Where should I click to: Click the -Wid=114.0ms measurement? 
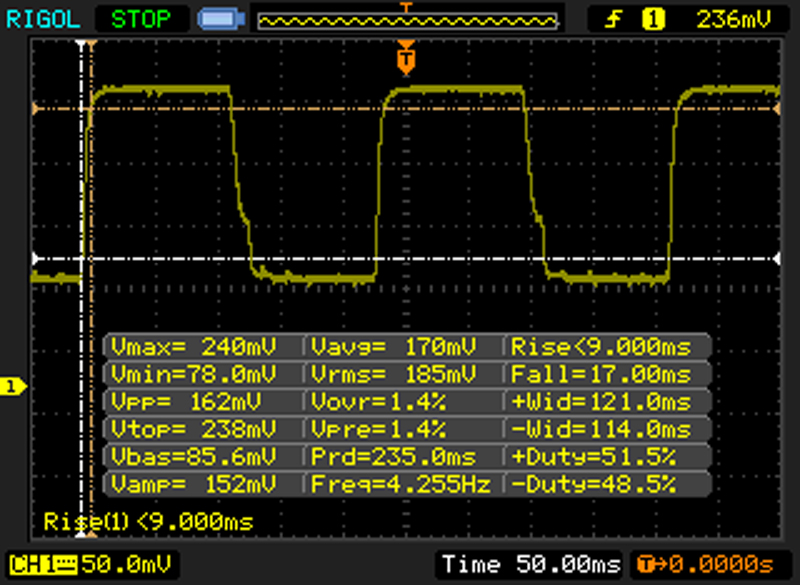click(x=601, y=429)
